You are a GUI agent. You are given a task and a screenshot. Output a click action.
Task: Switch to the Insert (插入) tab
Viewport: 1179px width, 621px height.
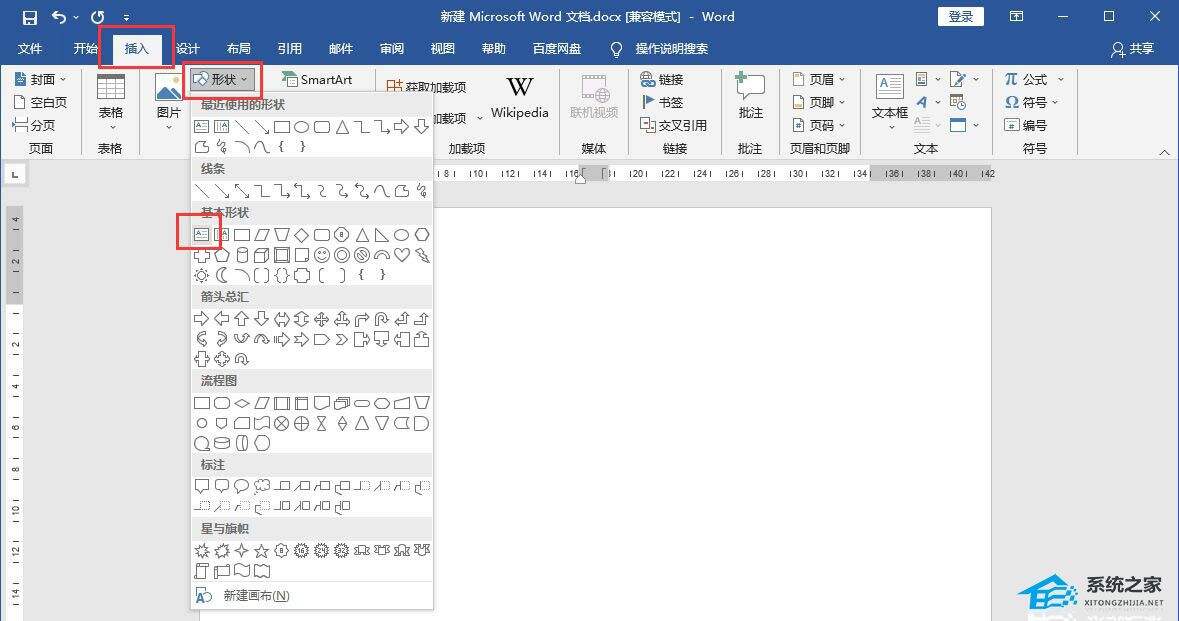pyautogui.click(x=136, y=48)
